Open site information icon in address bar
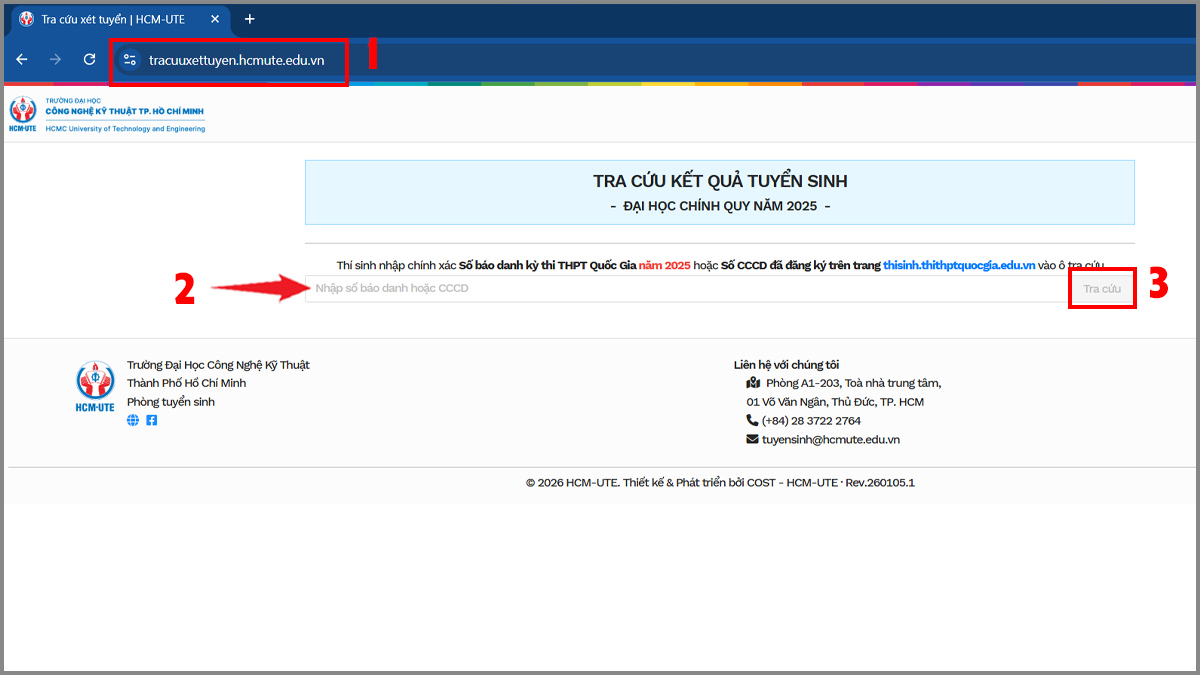 pyautogui.click(x=130, y=60)
